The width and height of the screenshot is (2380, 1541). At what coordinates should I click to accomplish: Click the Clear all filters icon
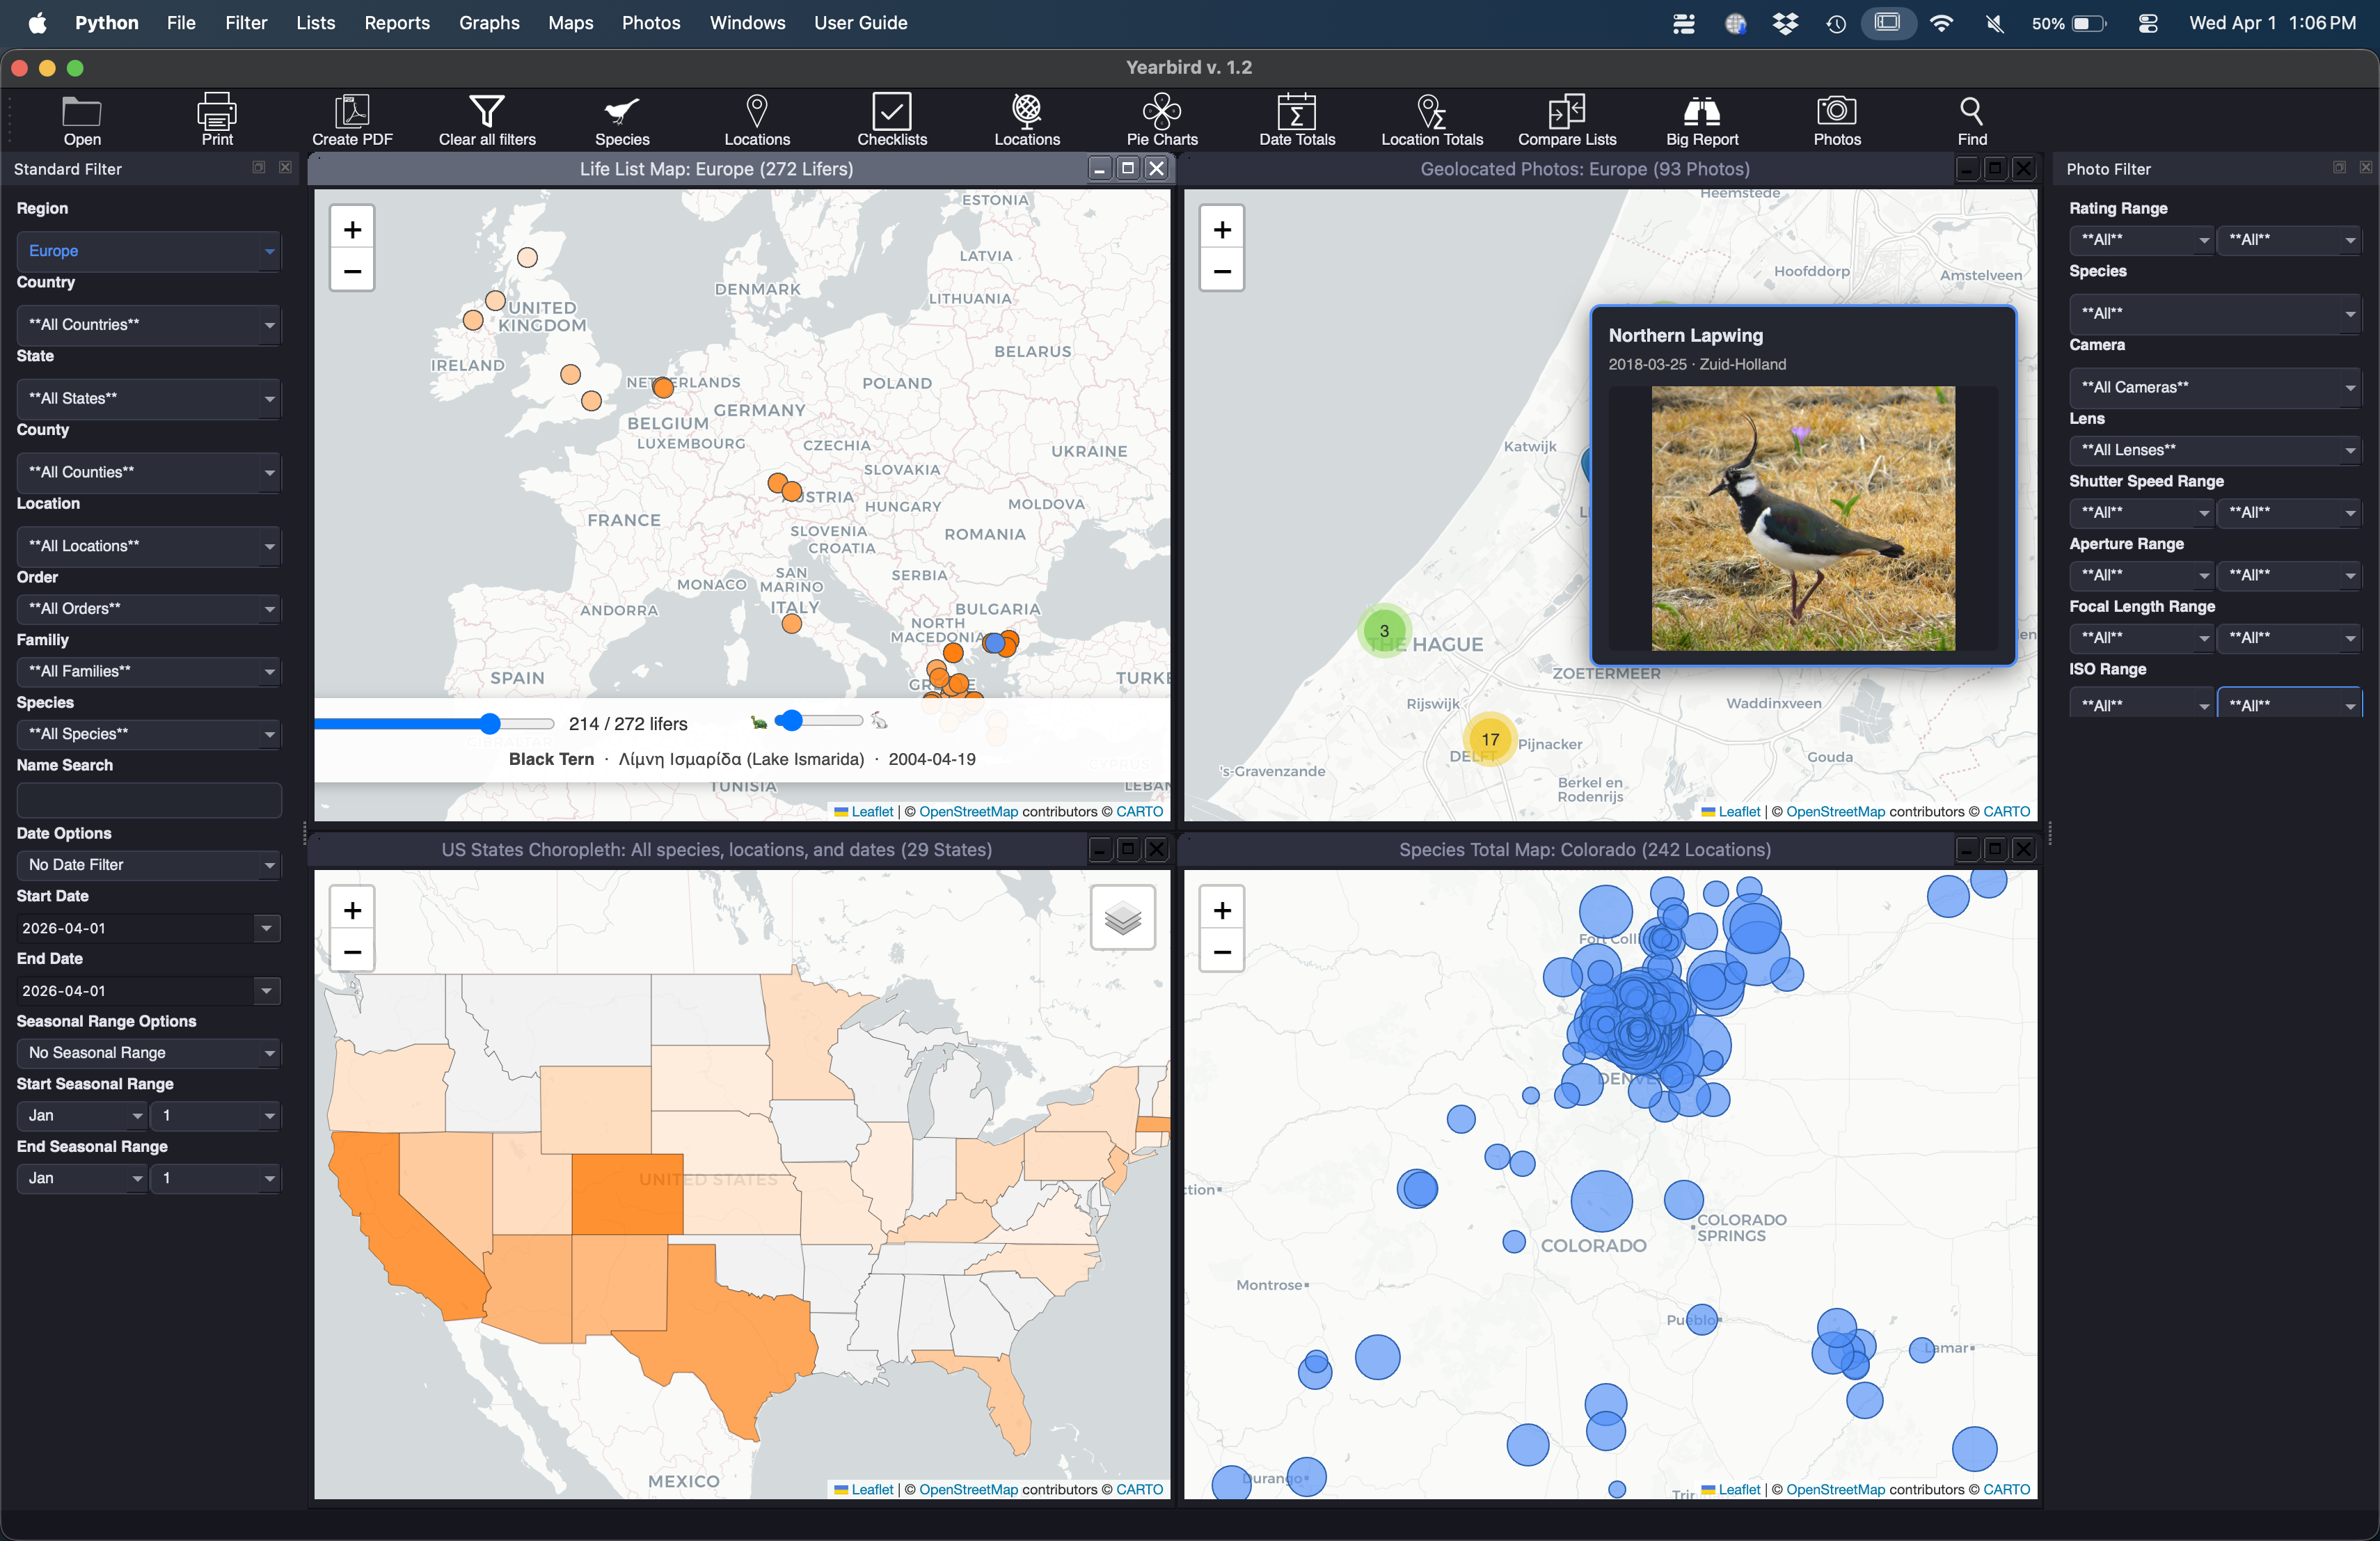[x=487, y=119]
